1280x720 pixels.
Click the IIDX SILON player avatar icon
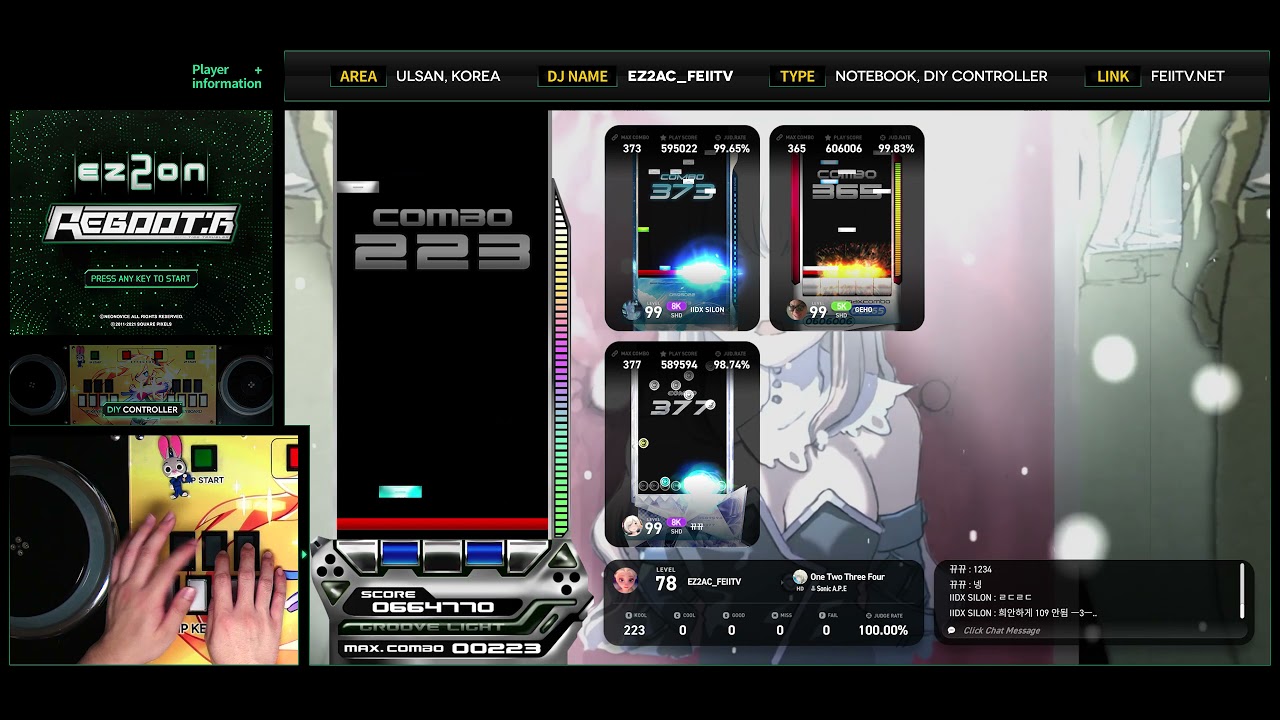(x=631, y=310)
